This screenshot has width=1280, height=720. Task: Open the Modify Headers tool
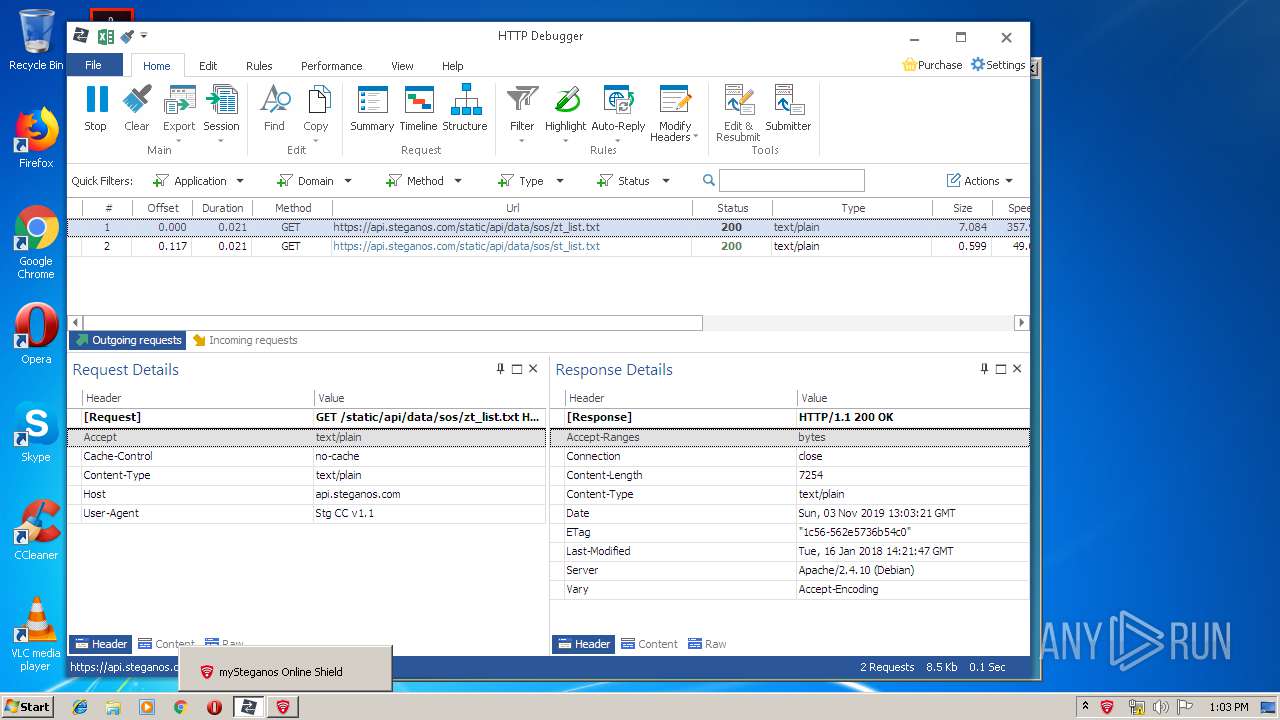pos(675,113)
